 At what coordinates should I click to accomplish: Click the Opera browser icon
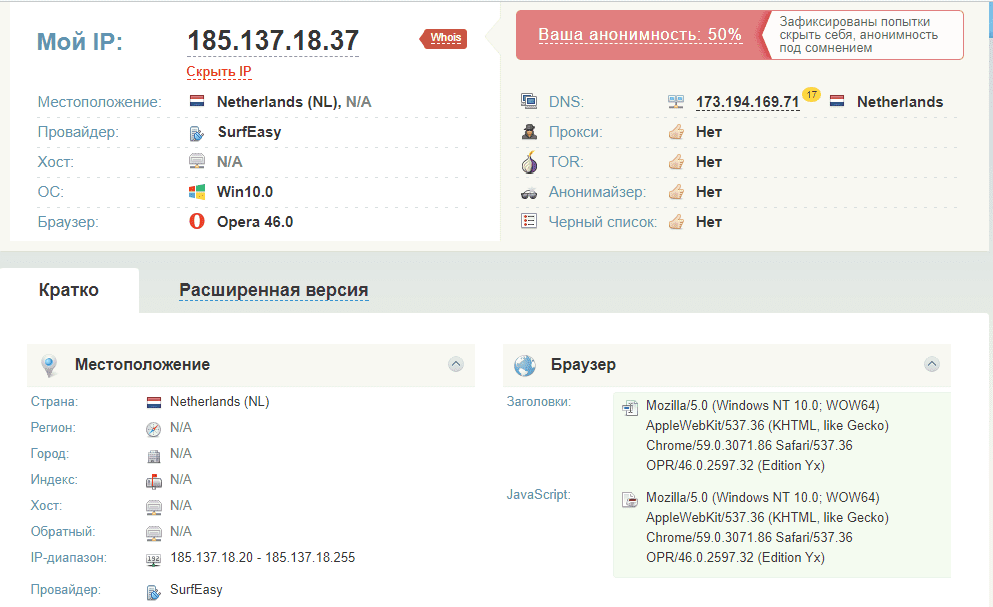tap(197, 222)
